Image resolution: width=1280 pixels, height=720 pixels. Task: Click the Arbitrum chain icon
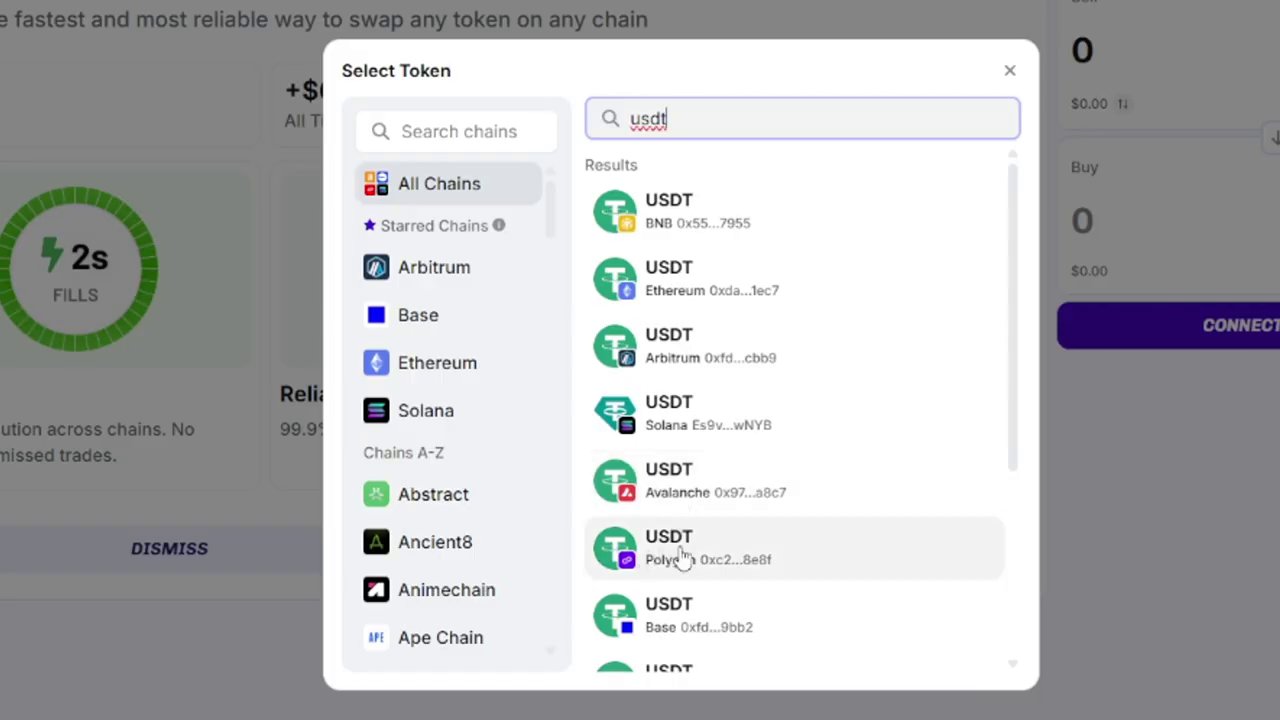pos(376,267)
